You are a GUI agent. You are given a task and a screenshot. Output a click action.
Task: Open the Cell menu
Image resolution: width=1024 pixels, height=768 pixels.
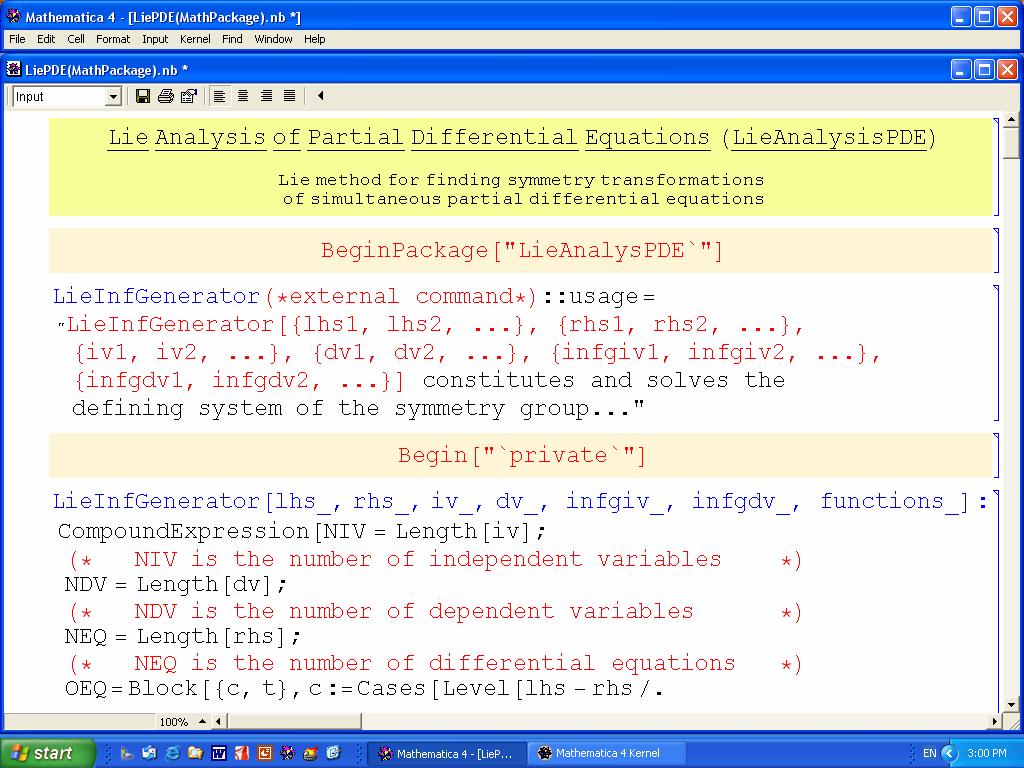pos(76,39)
